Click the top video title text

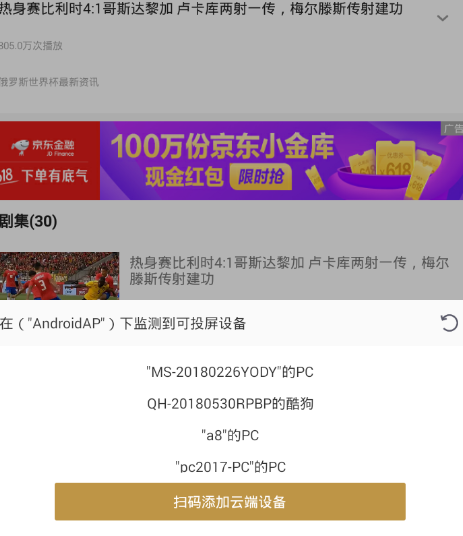click(201, 9)
